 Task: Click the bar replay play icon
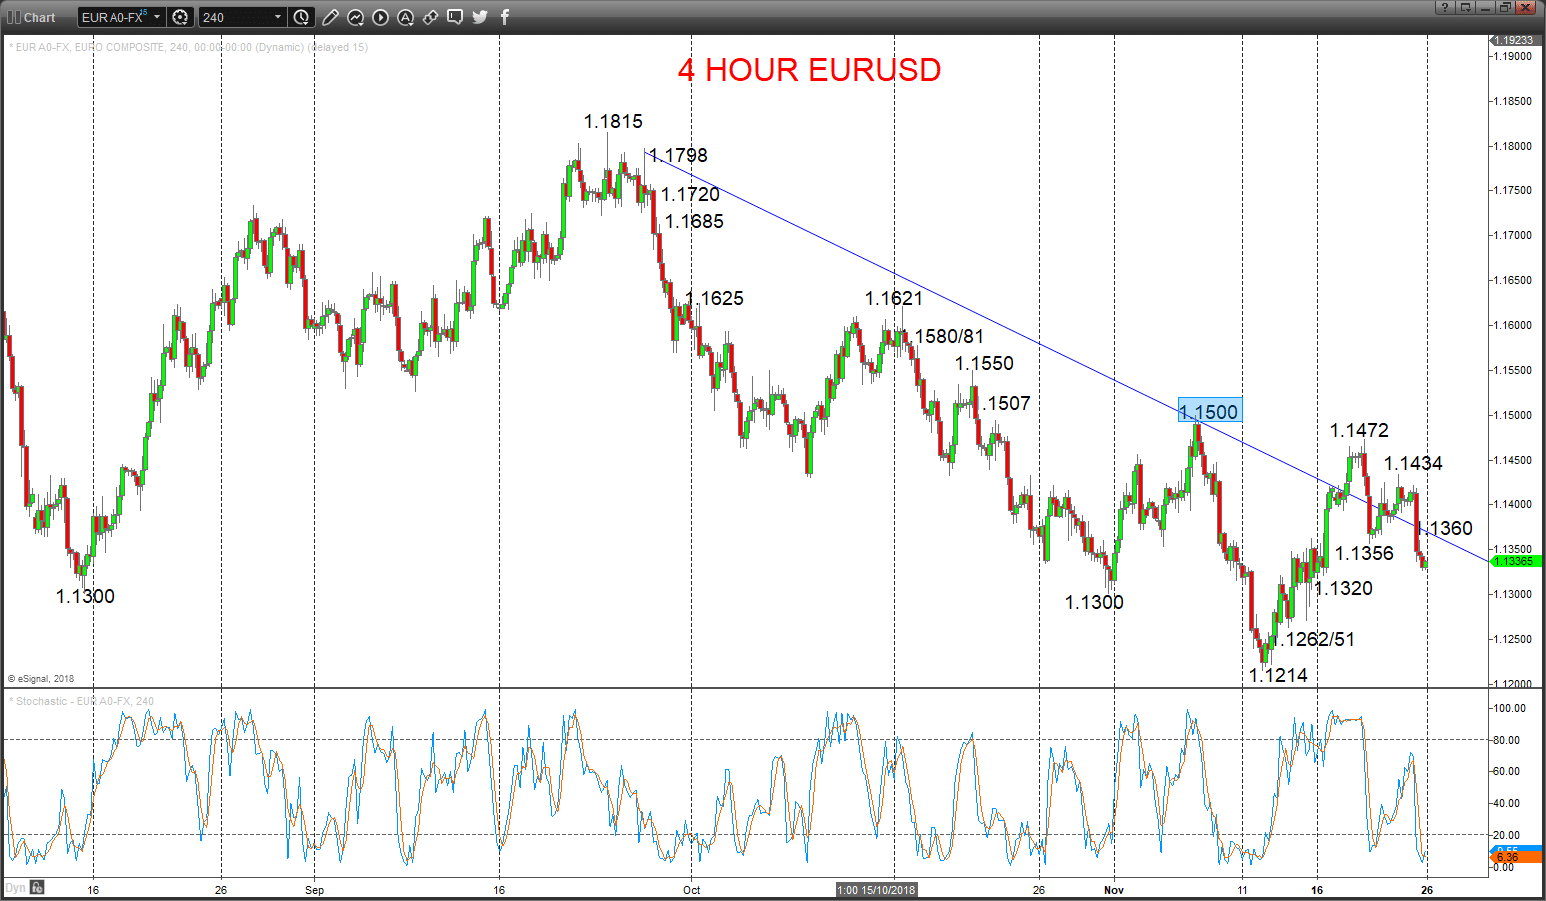click(380, 17)
